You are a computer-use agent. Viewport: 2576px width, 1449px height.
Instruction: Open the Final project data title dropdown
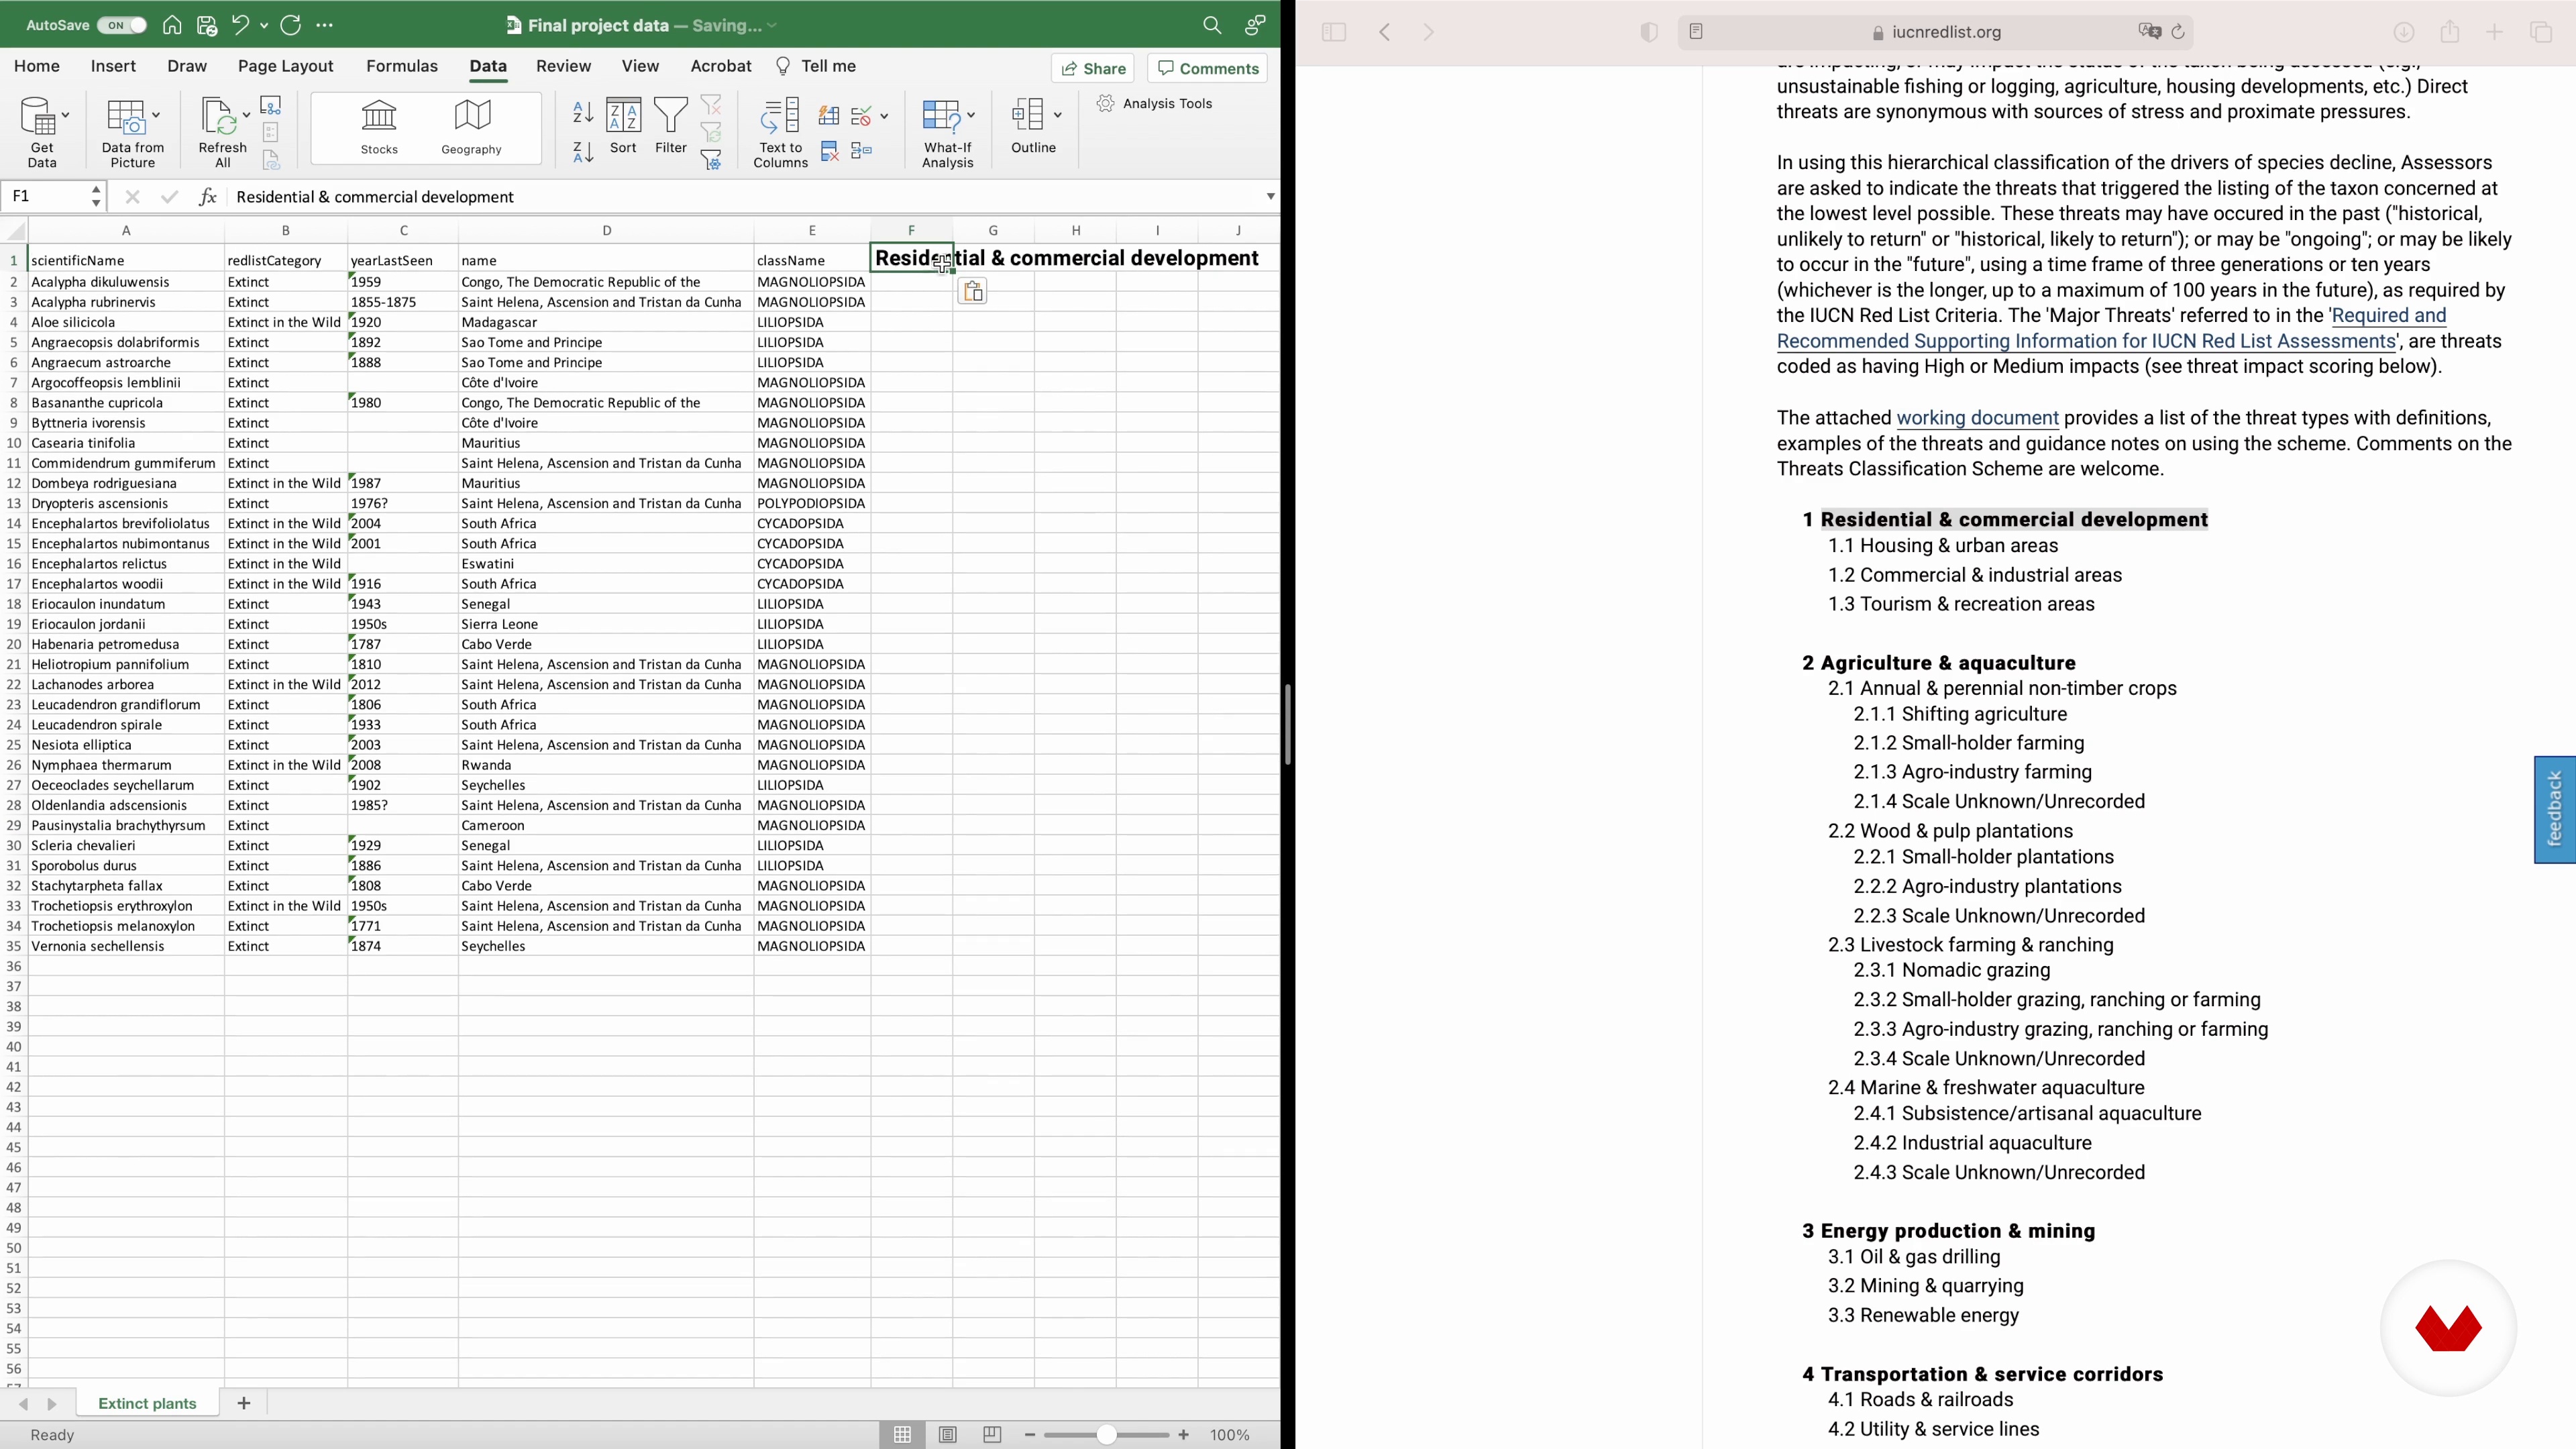[x=772, y=26]
